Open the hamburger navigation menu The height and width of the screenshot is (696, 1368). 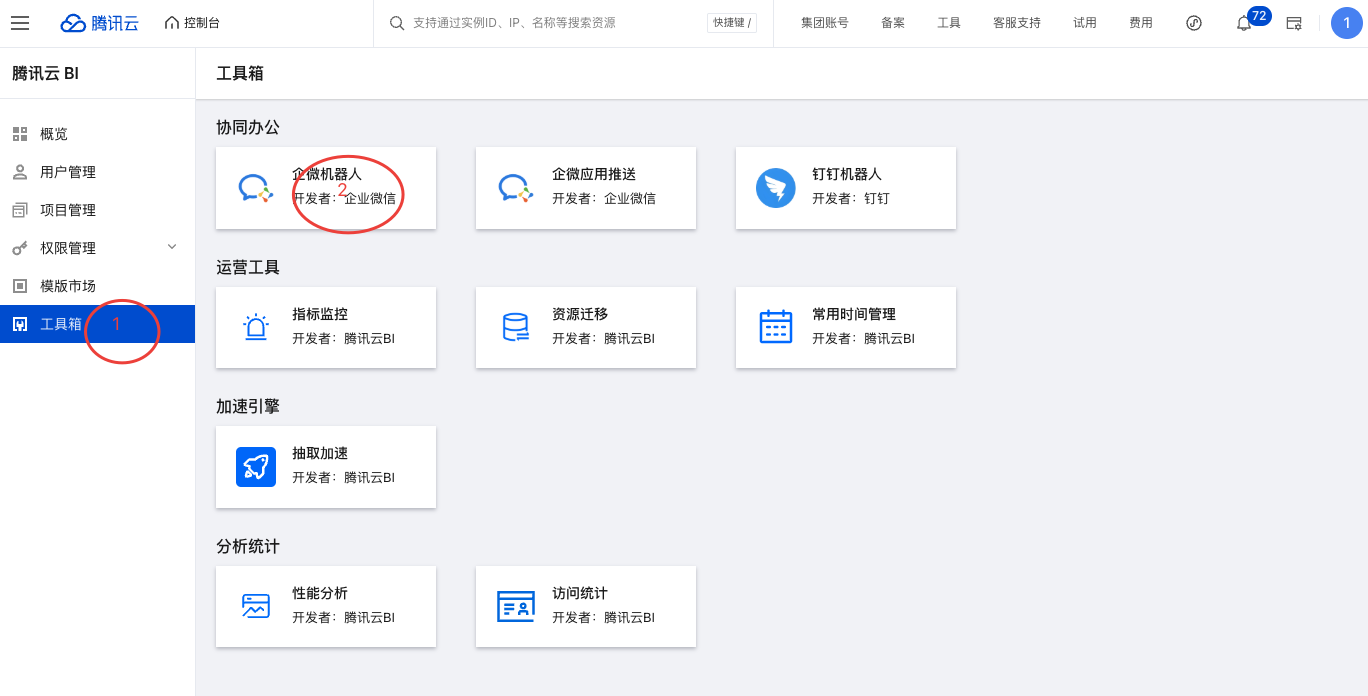pos(20,23)
